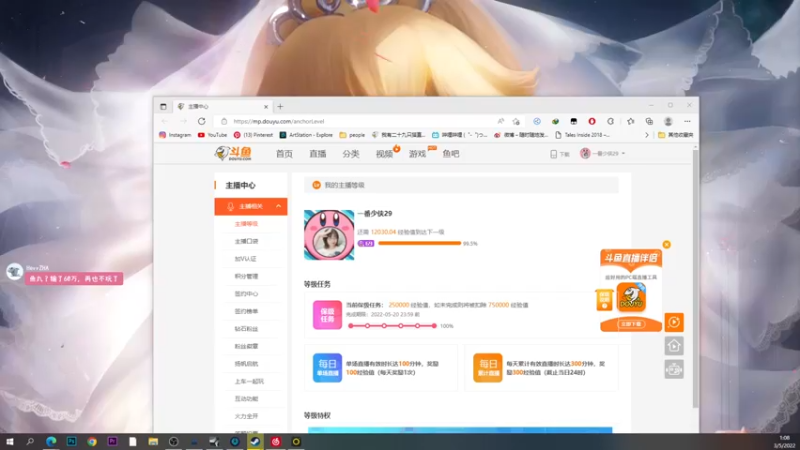Screen dimensions: 800x450
Task: Click the orange level progress bar at 99.5%
Action: point(419,243)
